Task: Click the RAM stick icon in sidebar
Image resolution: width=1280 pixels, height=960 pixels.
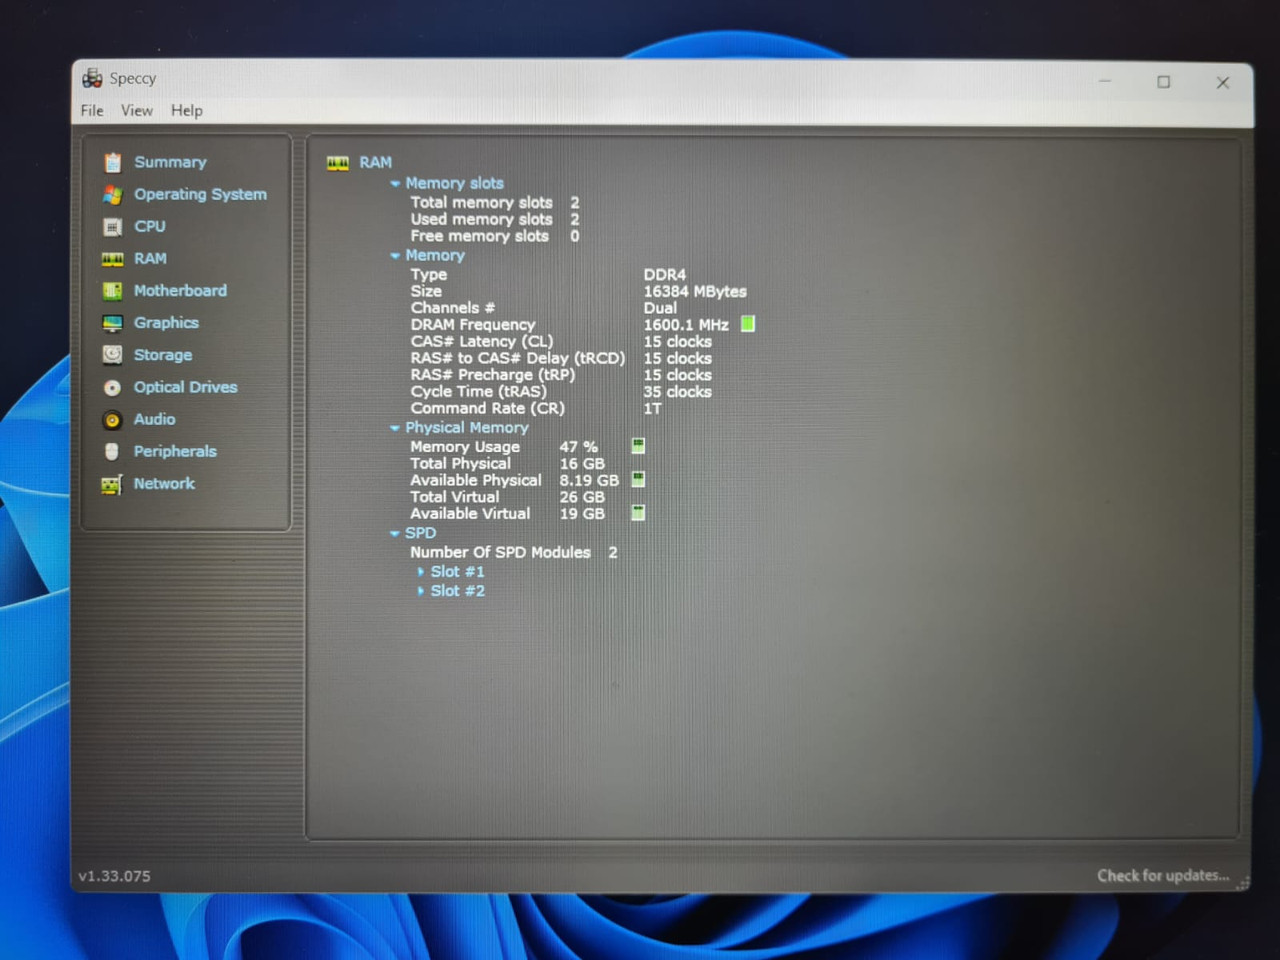Action: [x=112, y=259]
